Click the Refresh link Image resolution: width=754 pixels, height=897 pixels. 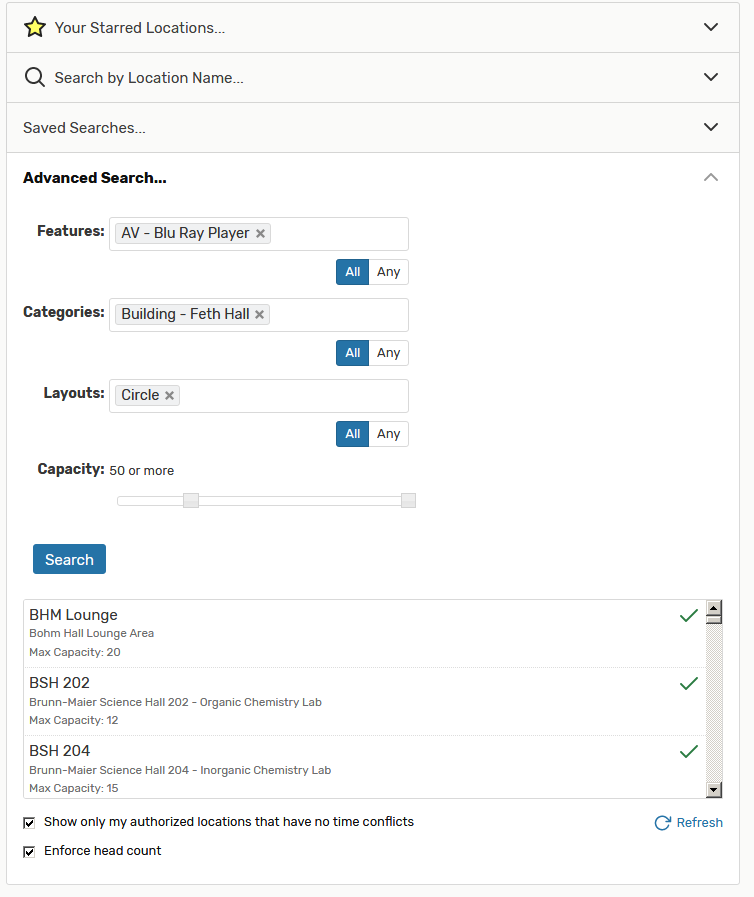689,823
